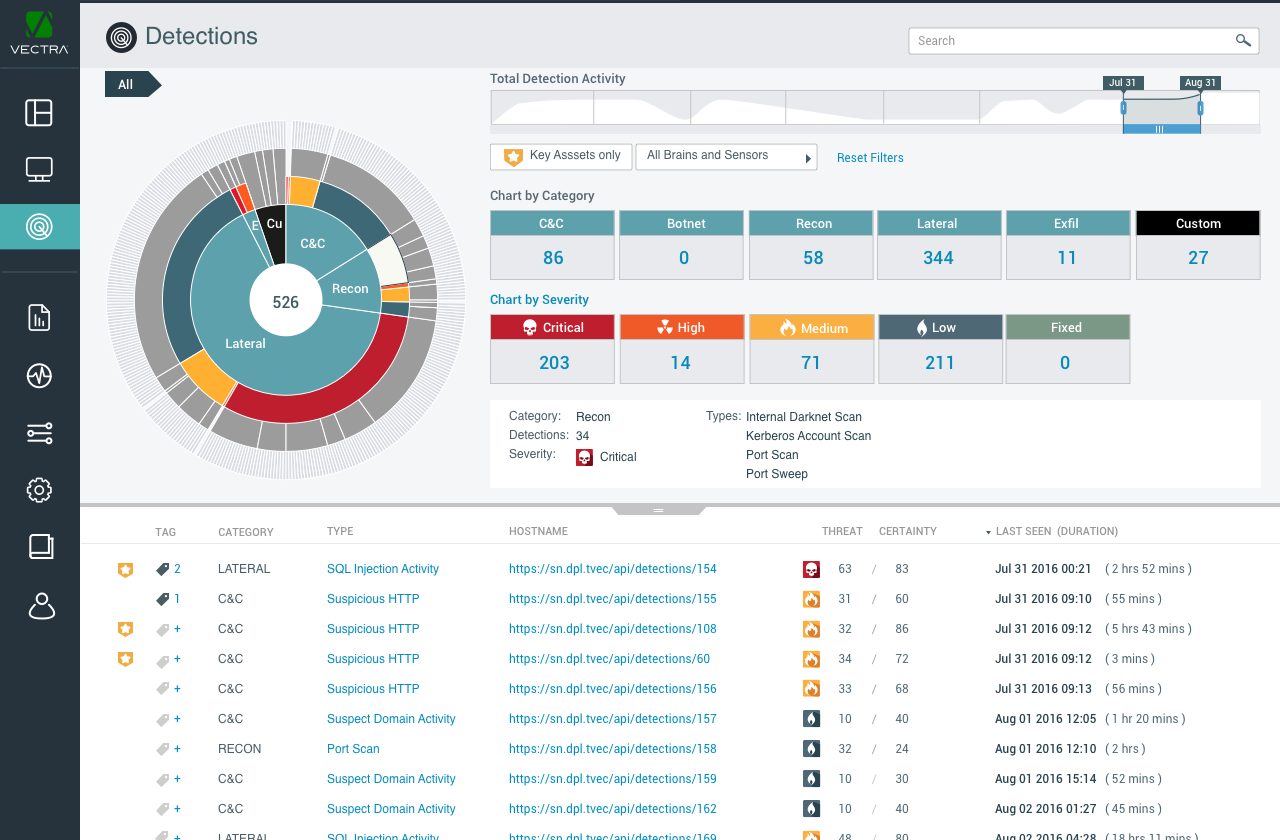Screen dimensions: 1280x840
Task: Select the Critical severity tile
Action: click(x=552, y=349)
